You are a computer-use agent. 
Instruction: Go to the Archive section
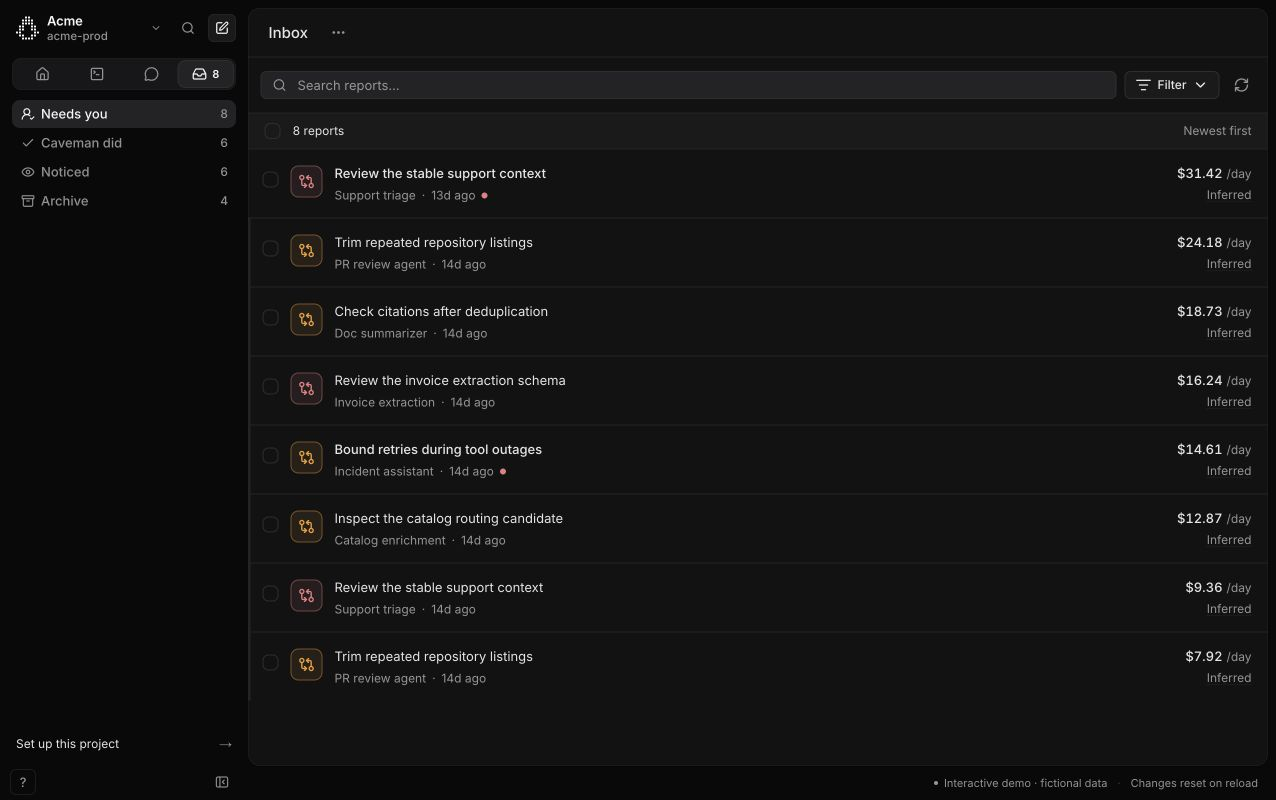(124, 201)
